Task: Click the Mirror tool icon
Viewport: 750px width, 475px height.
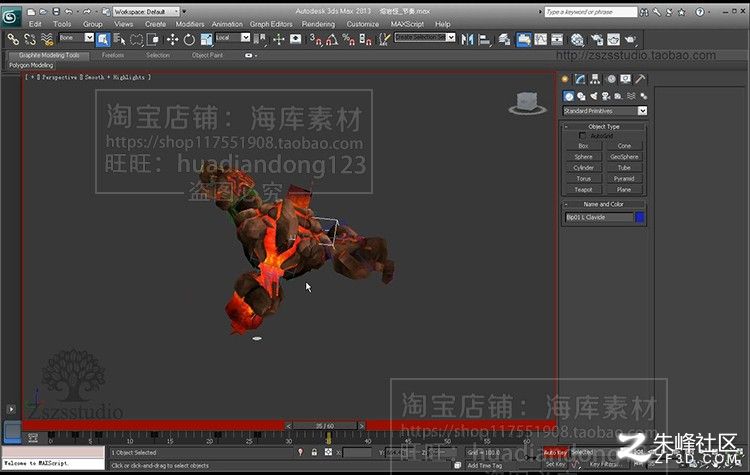Action: 467,39
